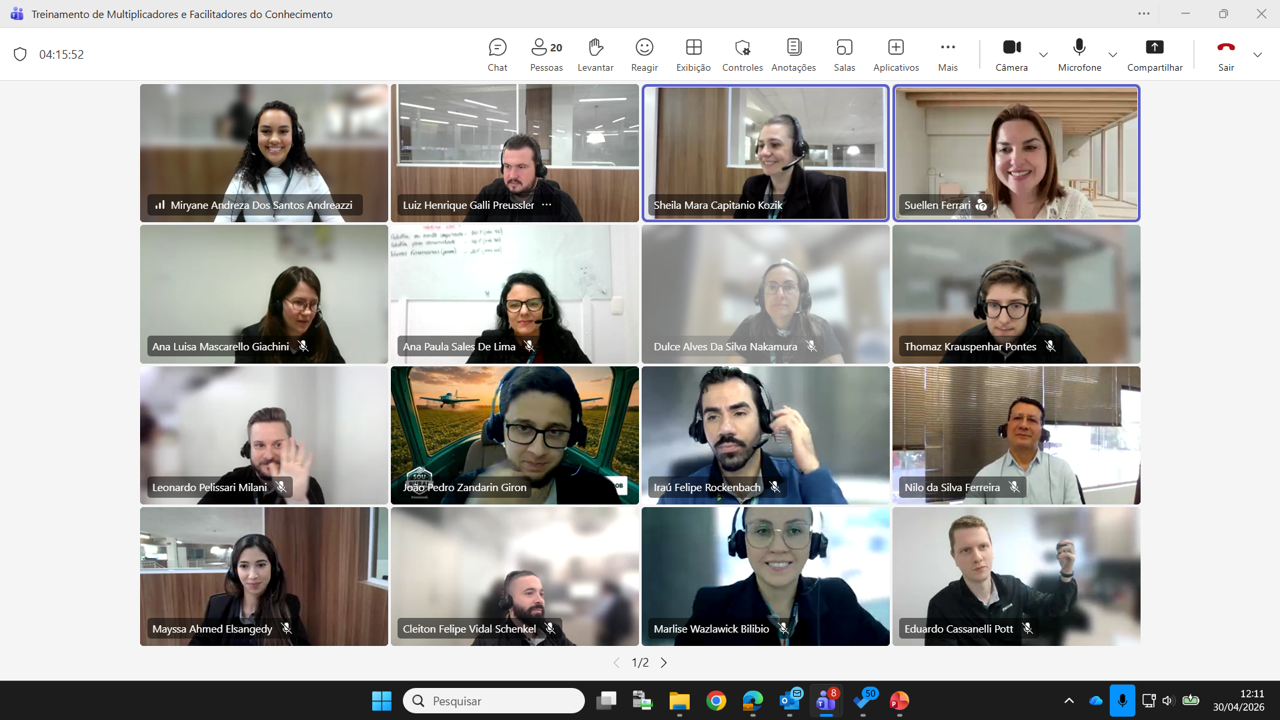This screenshot has width=1280, height=720.
Task: Expand the Câmera options arrow
Action: [x=1043, y=55]
